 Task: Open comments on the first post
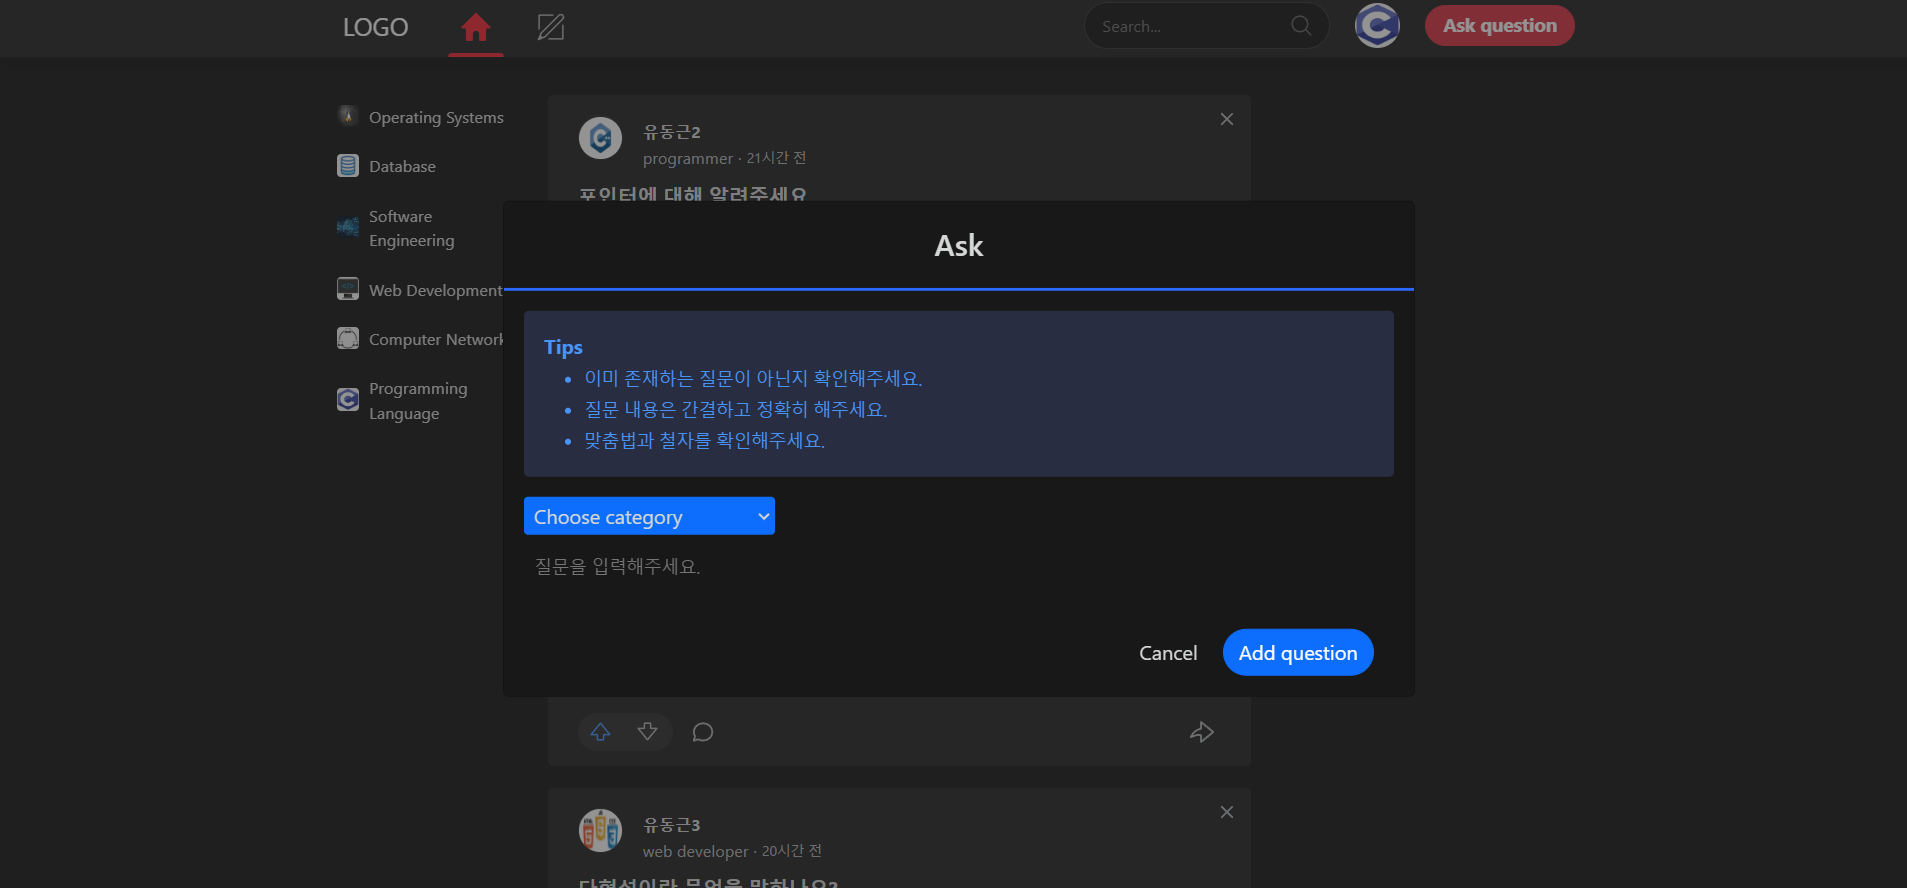click(x=703, y=732)
